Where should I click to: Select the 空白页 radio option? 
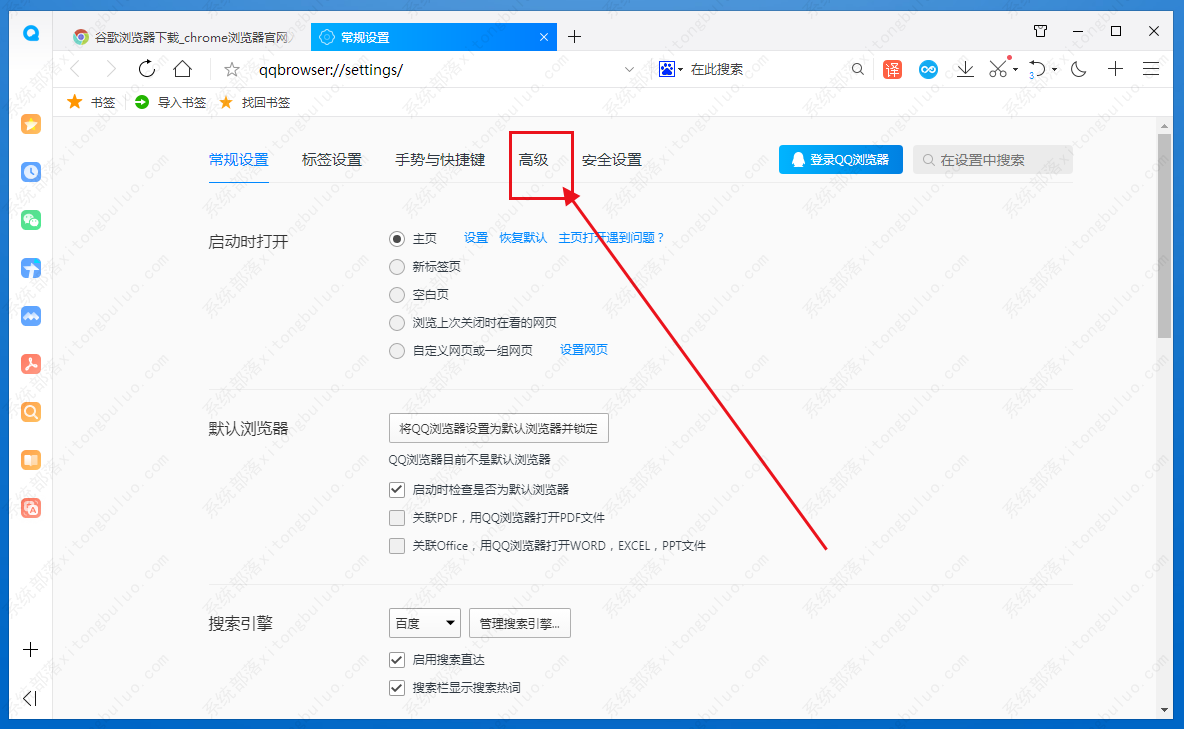coord(397,295)
